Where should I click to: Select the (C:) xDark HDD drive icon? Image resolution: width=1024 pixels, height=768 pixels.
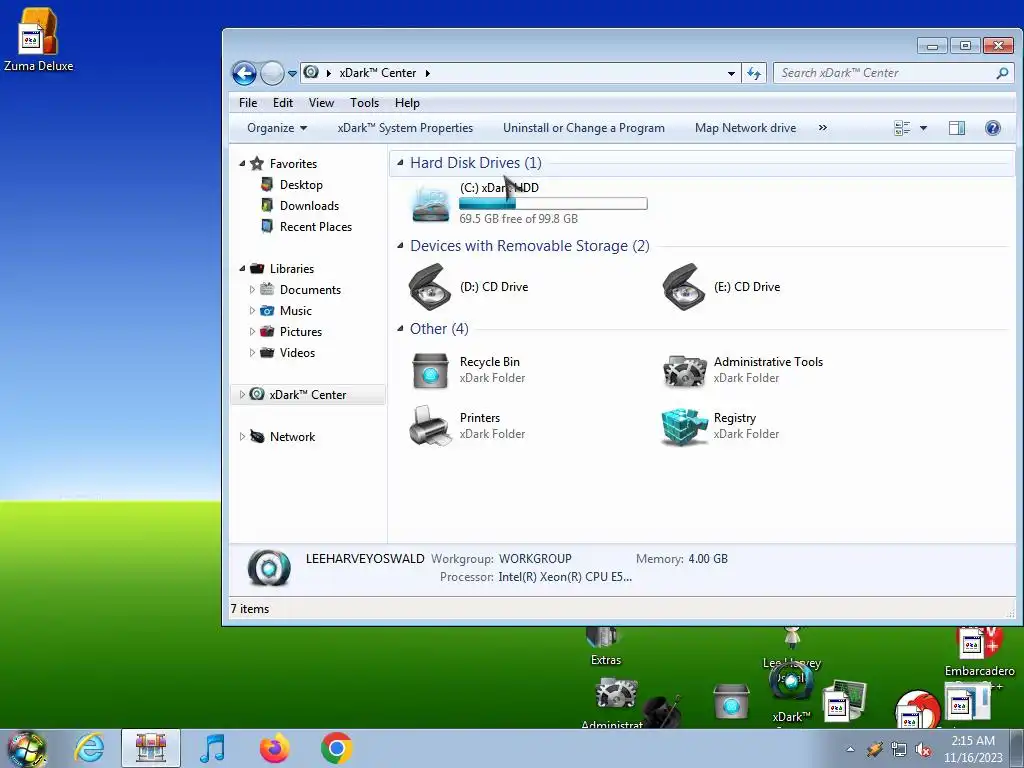click(430, 203)
